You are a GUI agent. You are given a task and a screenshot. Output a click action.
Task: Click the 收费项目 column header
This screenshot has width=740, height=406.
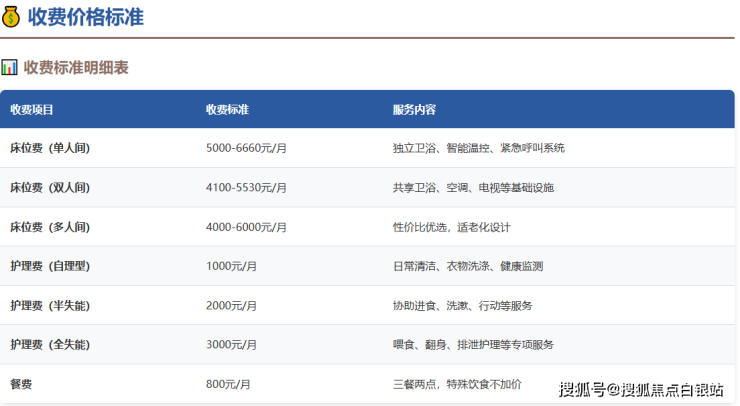pyautogui.click(x=32, y=109)
